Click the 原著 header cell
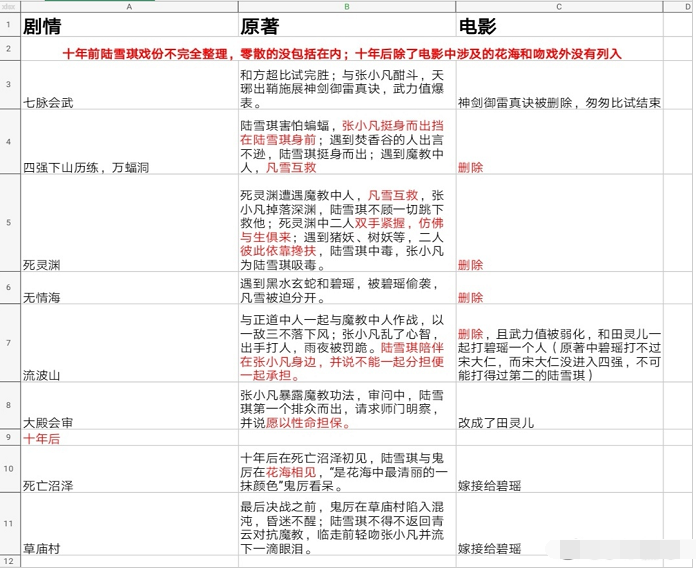The image size is (696, 568). tap(347, 25)
